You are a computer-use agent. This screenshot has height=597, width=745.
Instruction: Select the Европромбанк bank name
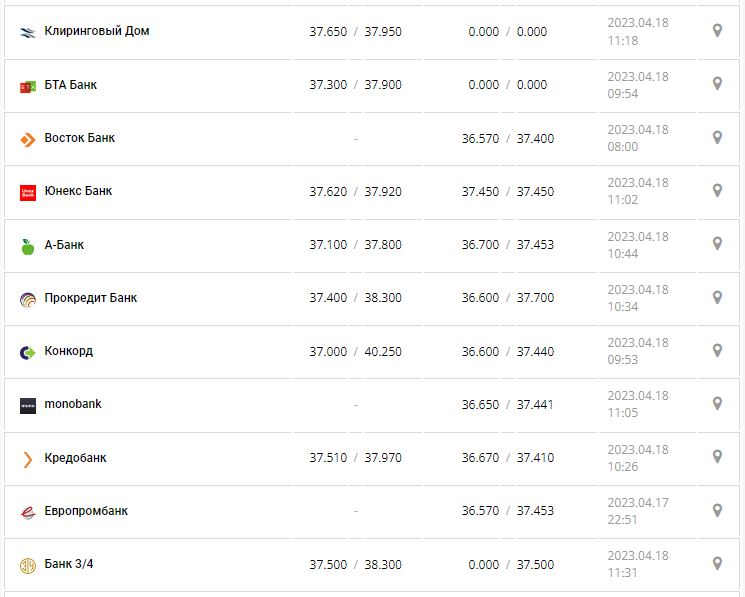coord(86,511)
